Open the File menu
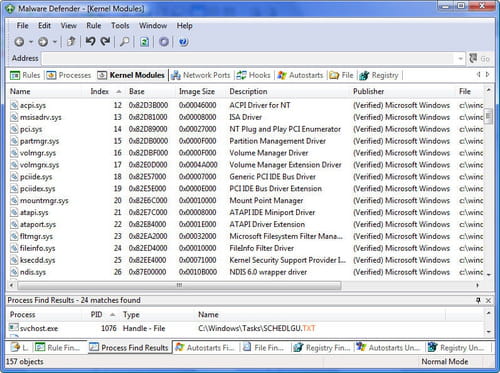This screenshot has width=500, height=373. pyautogui.click(x=22, y=26)
